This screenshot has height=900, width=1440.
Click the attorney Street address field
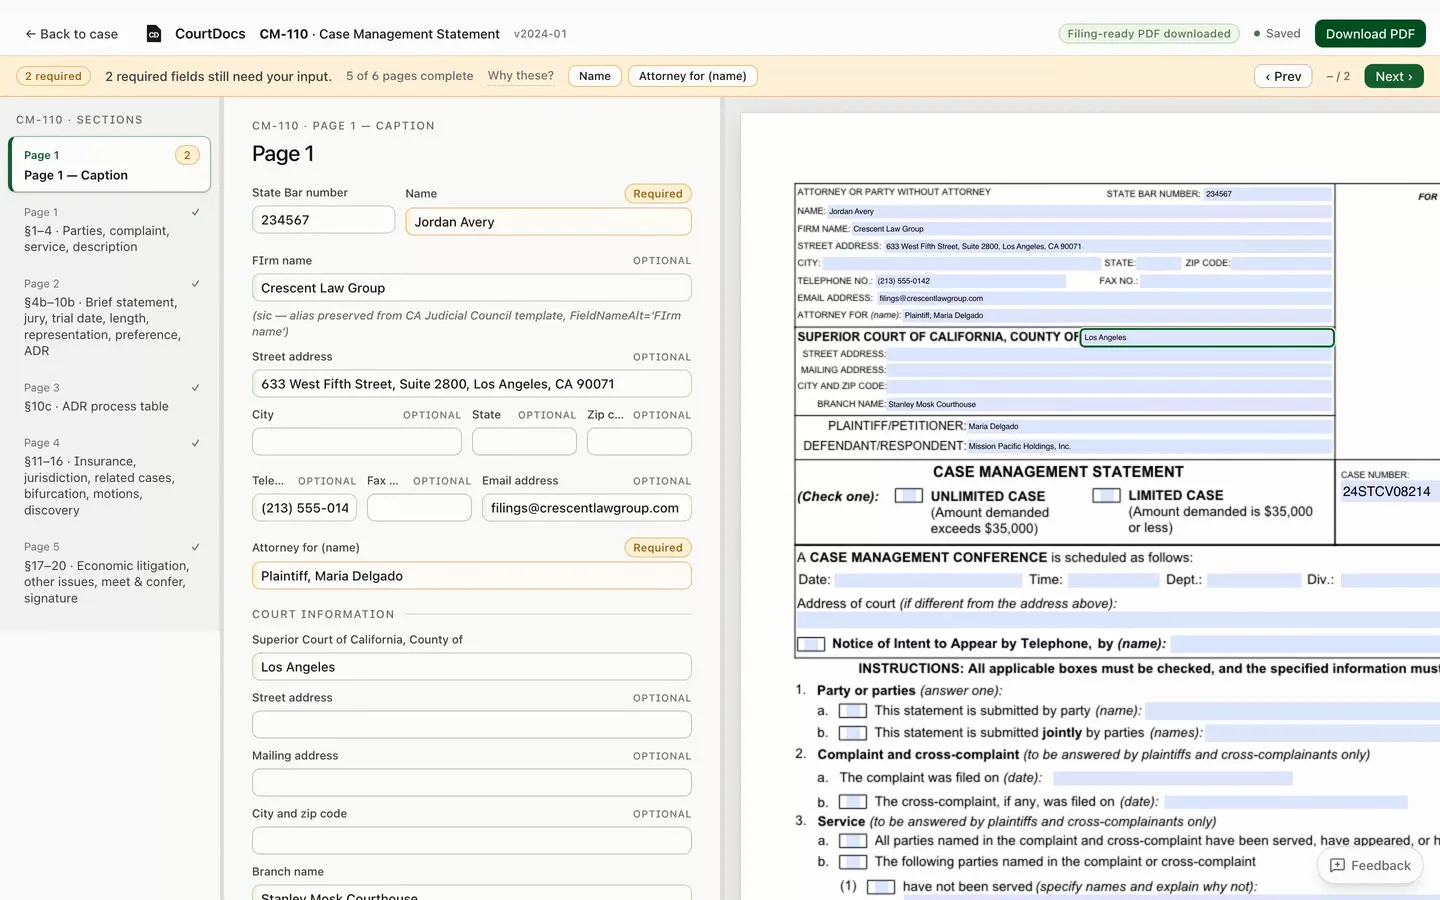(471, 384)
